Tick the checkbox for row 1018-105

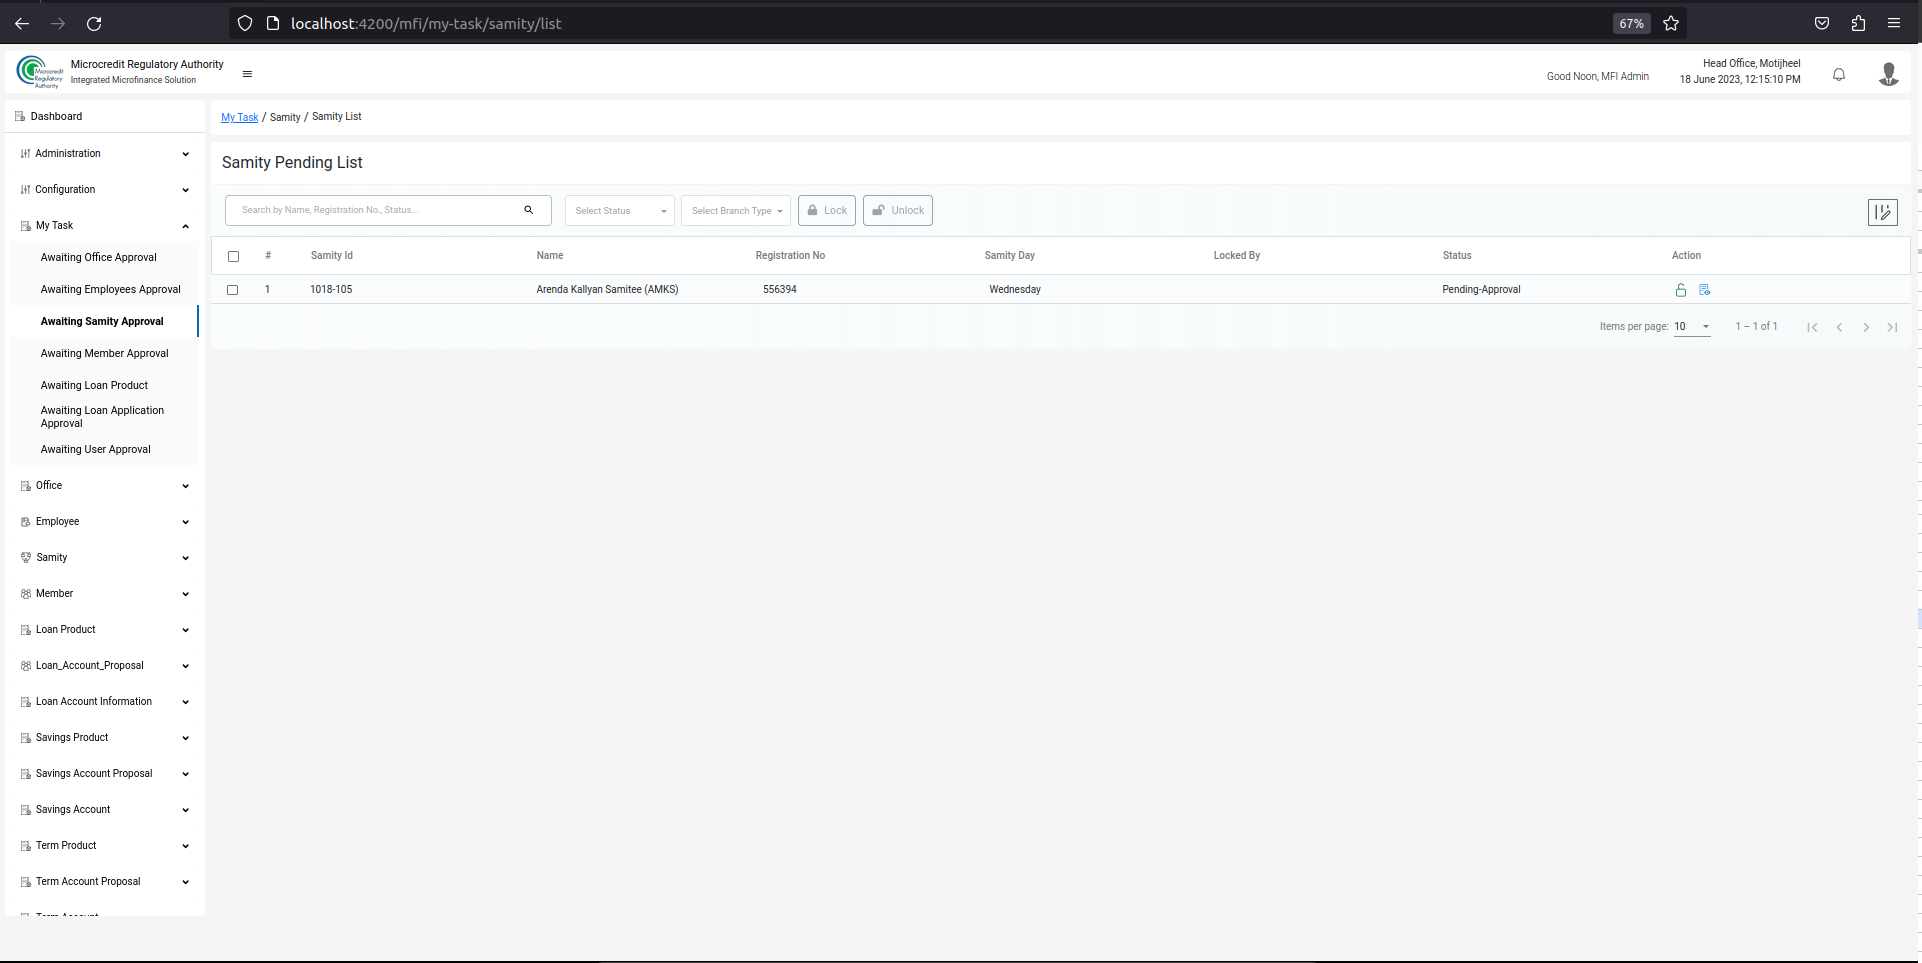click(232, 290)
